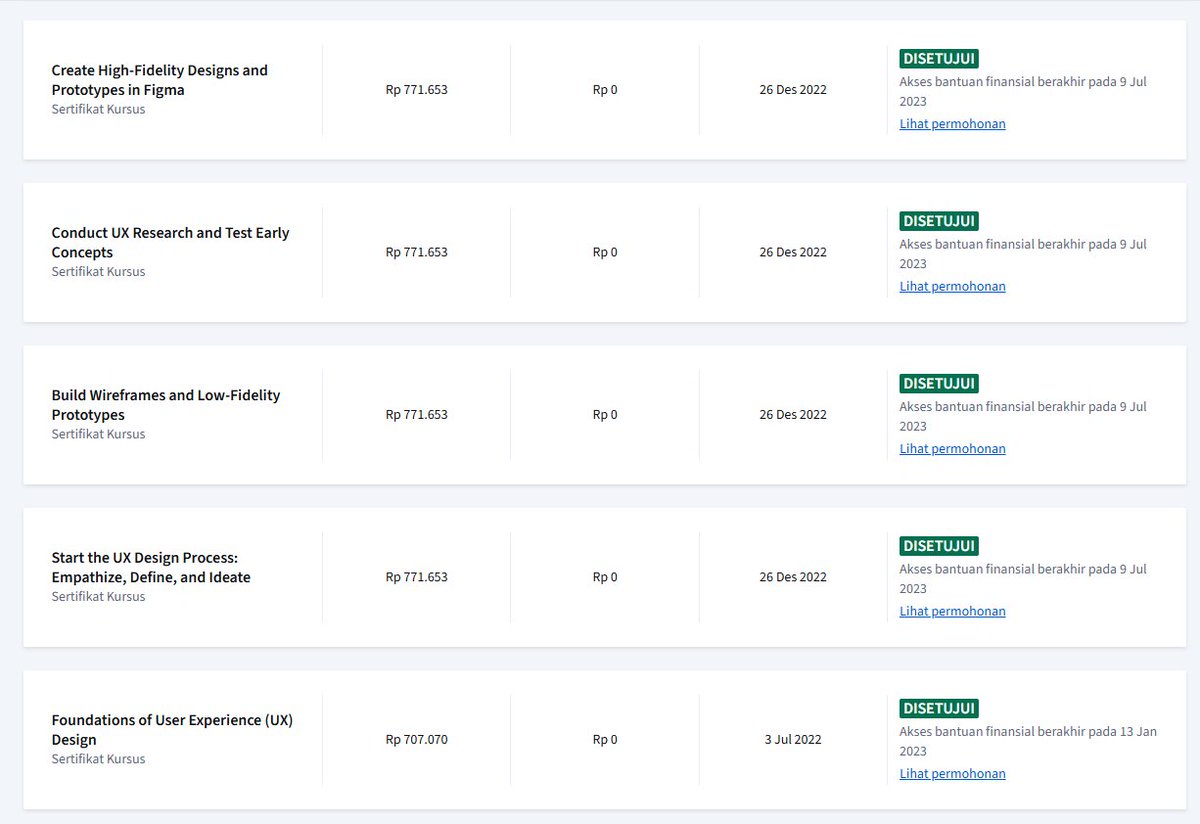Click 26 Des 2022 in Start the UX Design Process row
This screenshot has height=824, width=1200.
[x=793, y=577]
